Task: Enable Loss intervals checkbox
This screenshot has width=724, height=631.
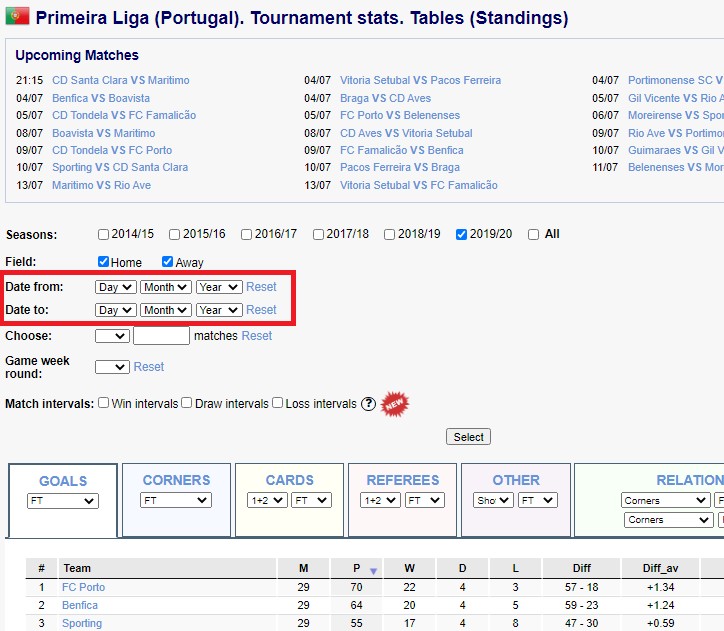Action: tap(278, 403)
